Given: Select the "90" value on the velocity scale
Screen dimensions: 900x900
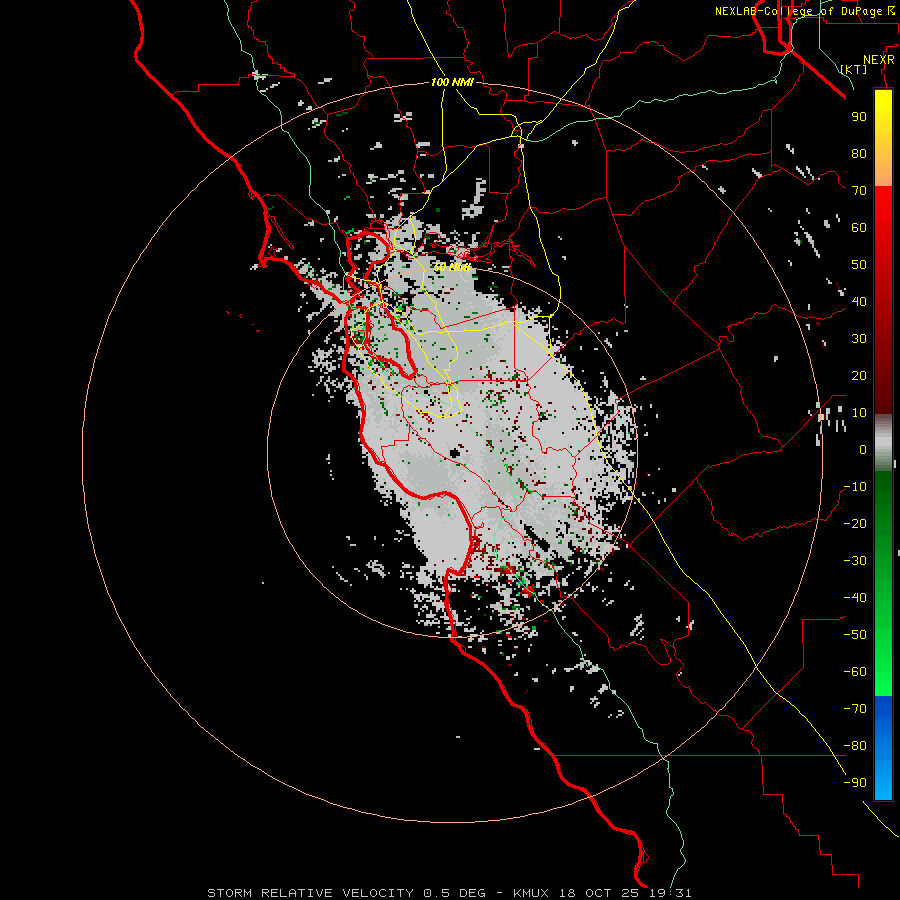Looking at the screenshot, I should [x=859, y=117].
